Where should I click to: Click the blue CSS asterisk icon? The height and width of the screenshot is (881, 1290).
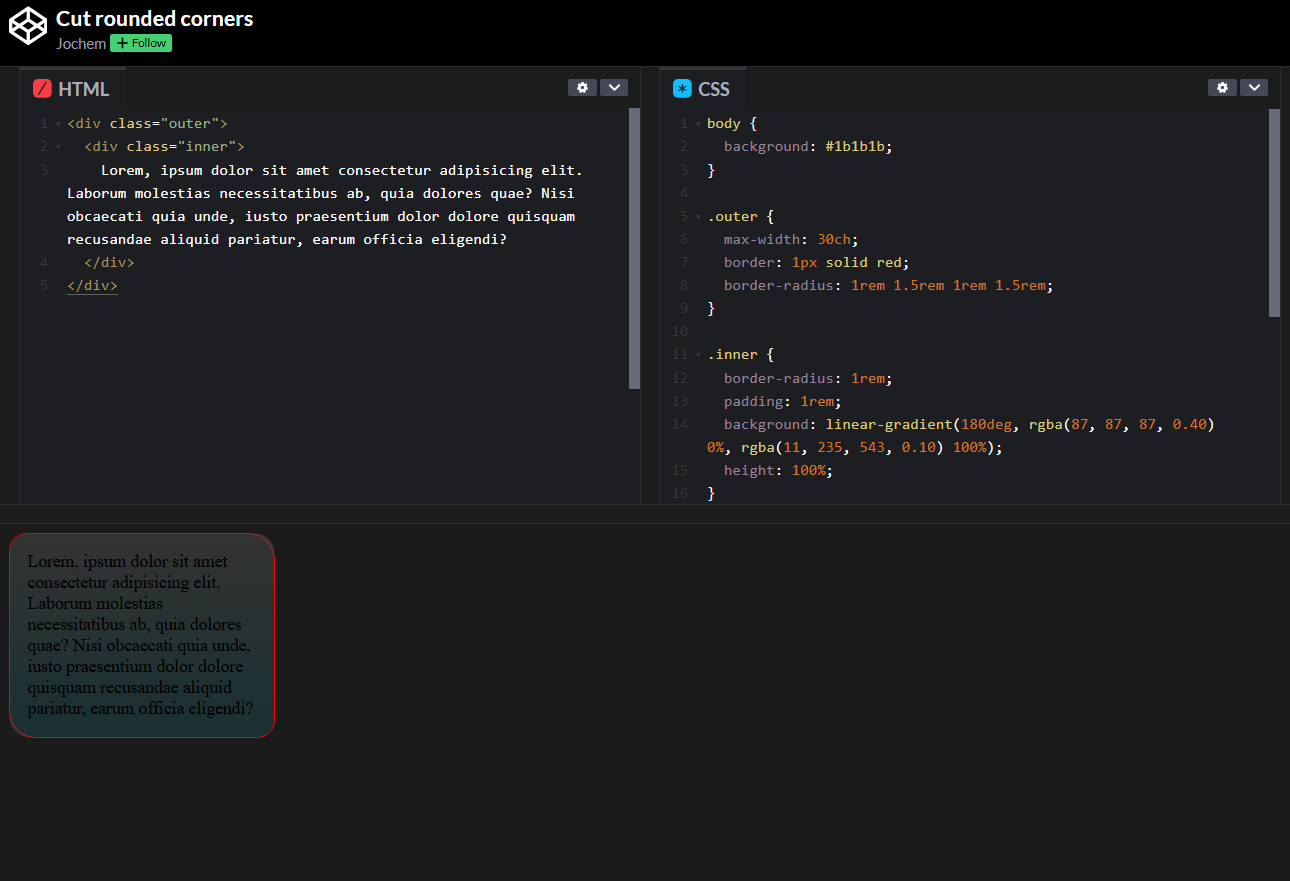click(682, 88)
